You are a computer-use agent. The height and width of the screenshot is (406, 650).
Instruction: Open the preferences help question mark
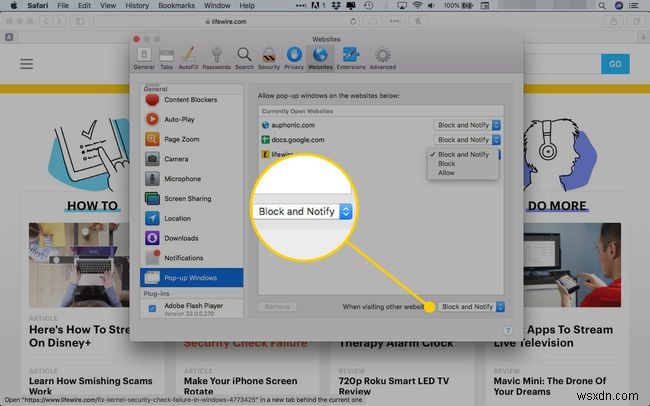(507, 331)
